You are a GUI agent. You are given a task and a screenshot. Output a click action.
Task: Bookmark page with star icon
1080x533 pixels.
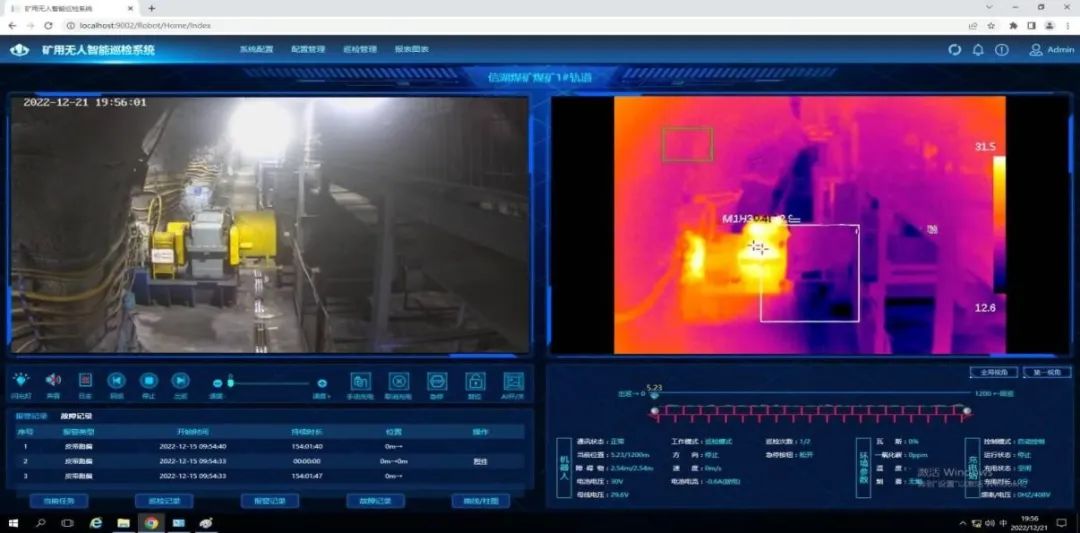coord(991,25)
